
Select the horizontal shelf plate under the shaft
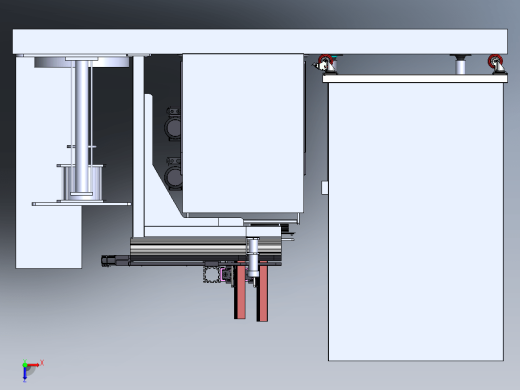[x=82, y=204]
